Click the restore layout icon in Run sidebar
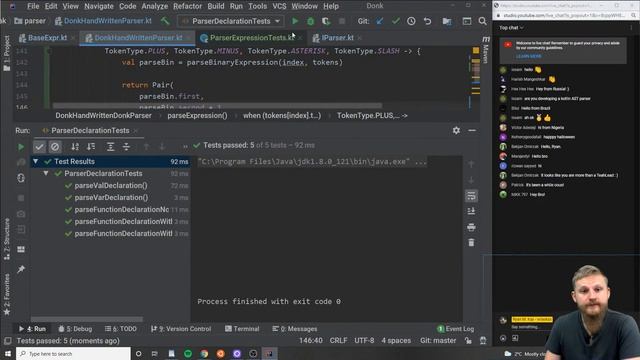 [x=21, y=249]
